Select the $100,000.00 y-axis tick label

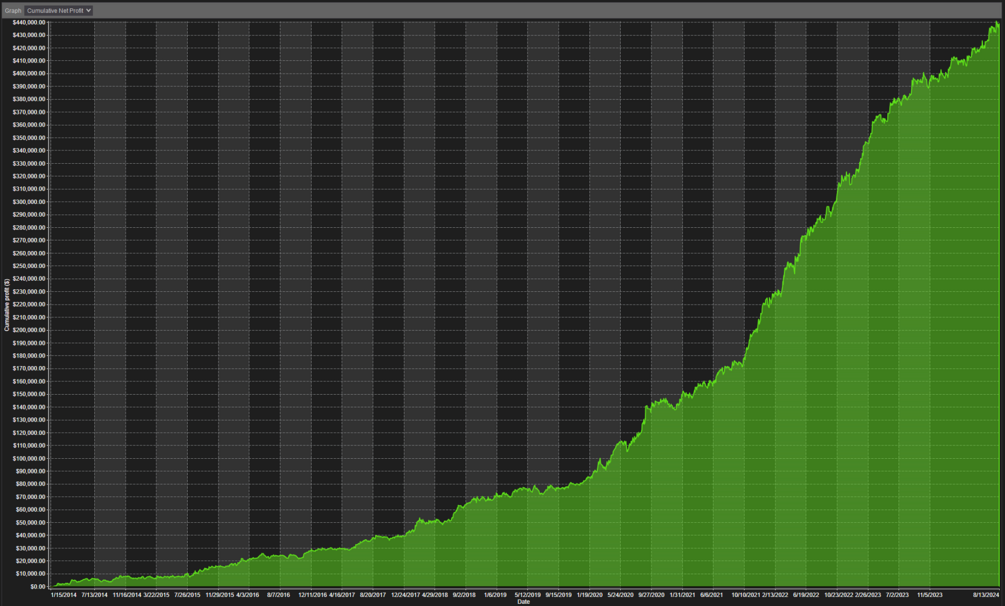(29, 459)
